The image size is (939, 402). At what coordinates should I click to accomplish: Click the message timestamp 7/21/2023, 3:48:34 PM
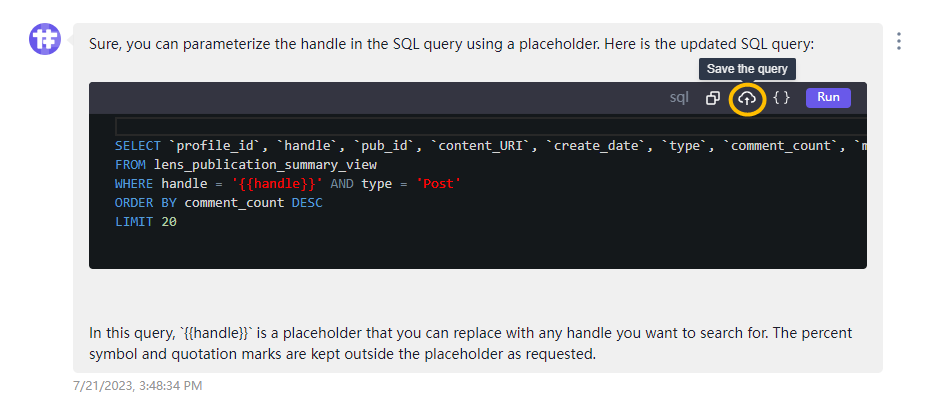137,385
